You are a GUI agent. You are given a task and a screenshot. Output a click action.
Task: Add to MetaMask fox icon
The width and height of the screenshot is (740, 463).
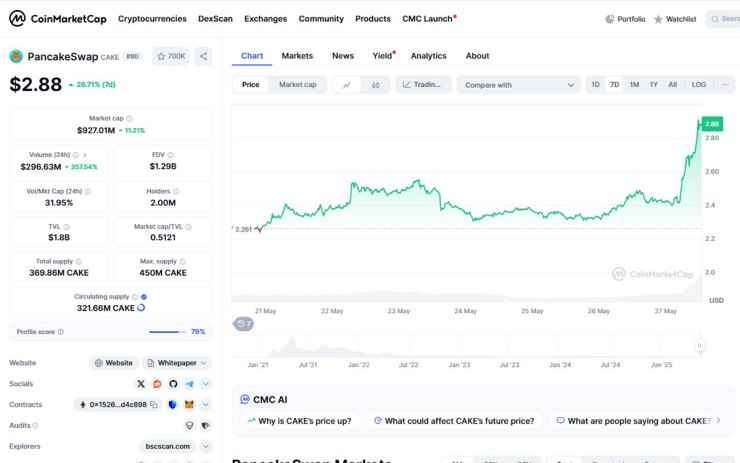tap(189, 404)
